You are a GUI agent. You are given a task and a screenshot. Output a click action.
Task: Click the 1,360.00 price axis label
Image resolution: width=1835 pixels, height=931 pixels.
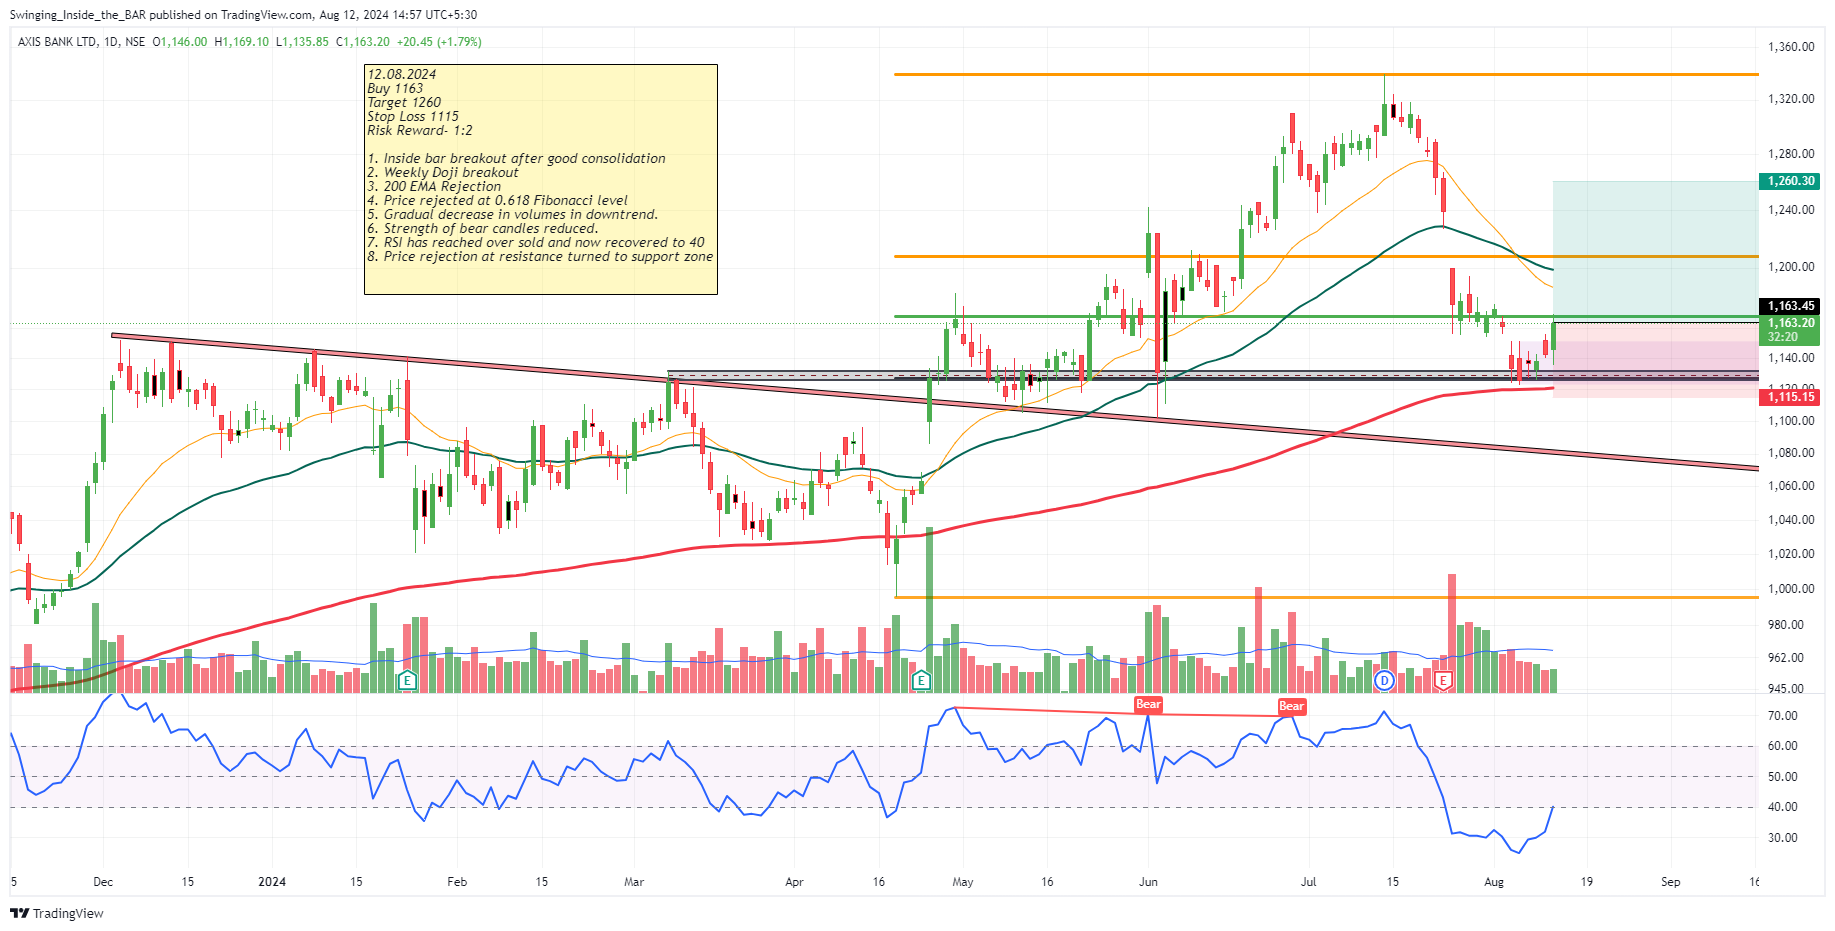click(x=1791, y=47)
